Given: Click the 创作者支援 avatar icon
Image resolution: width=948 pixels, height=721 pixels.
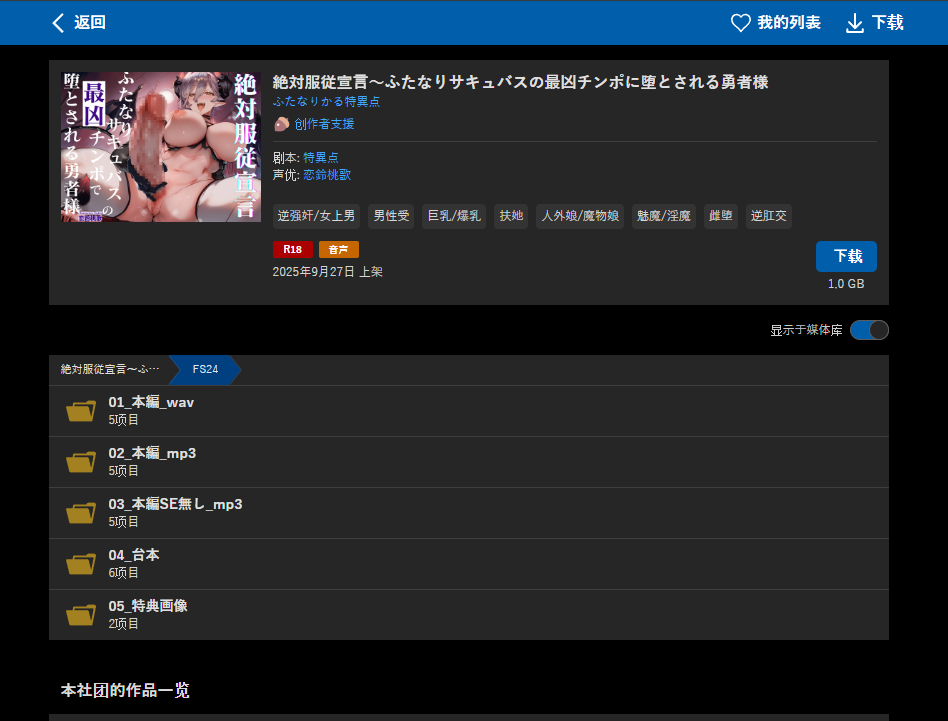Looking at the screenshot, I should point(281,124).
